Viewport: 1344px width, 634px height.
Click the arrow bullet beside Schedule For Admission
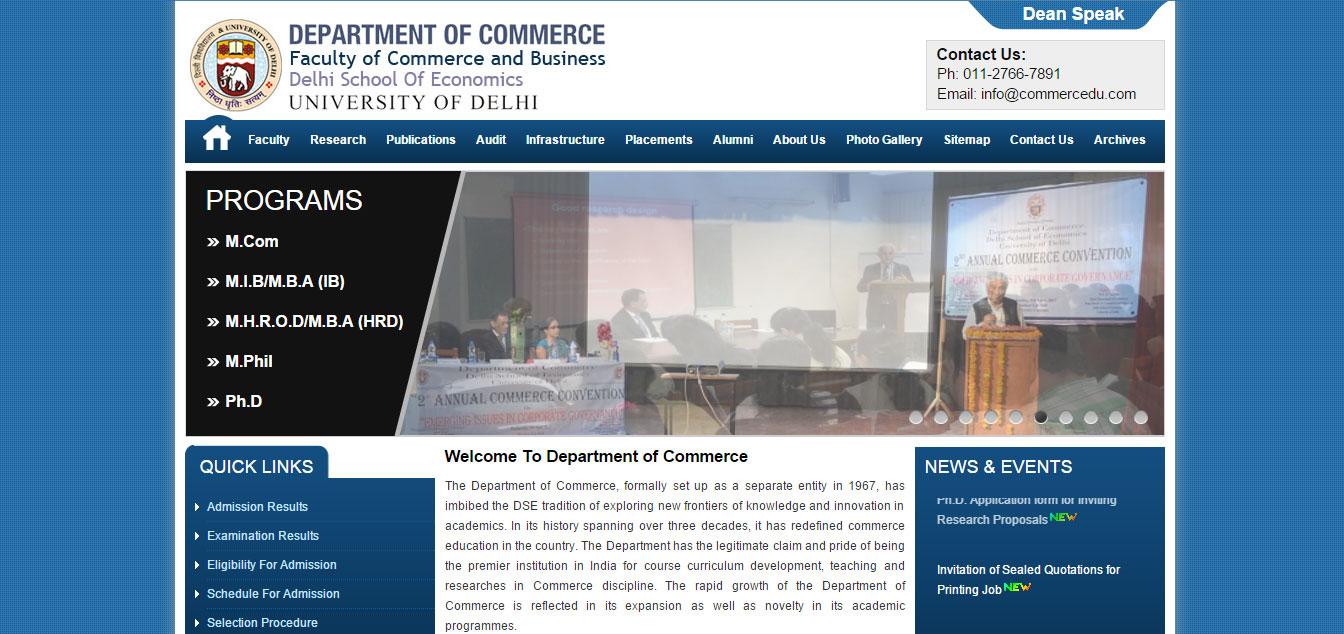click(x=197, y=594)
